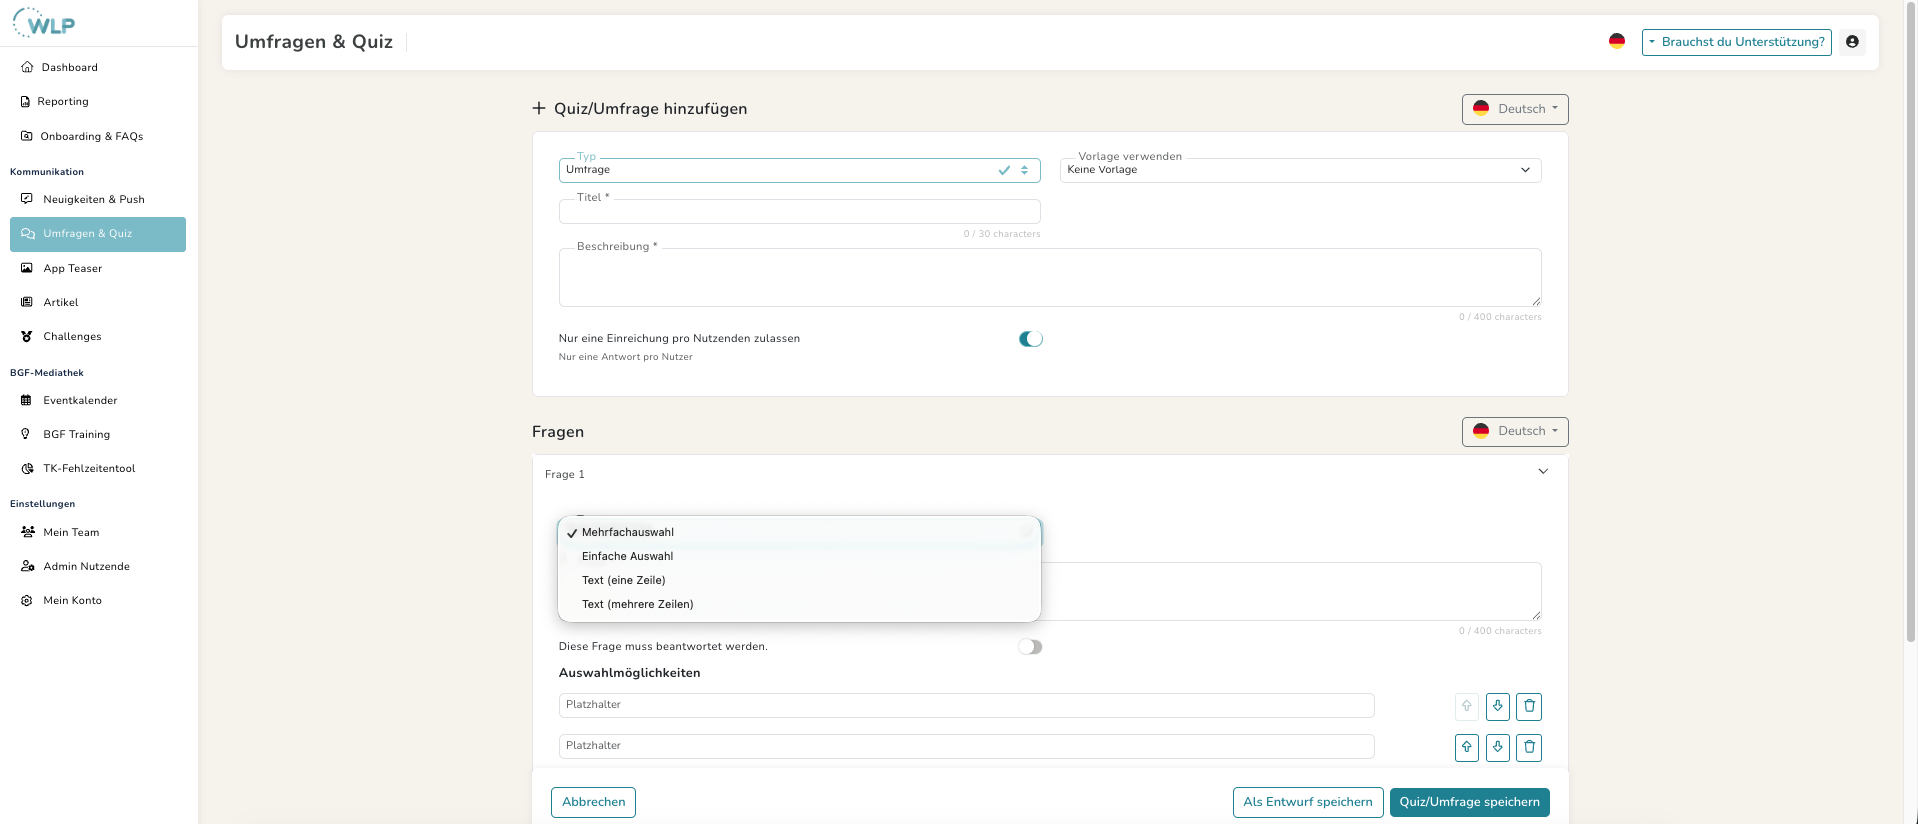
Task: Move the second answer option down
Action: (x=1497, y=747)
